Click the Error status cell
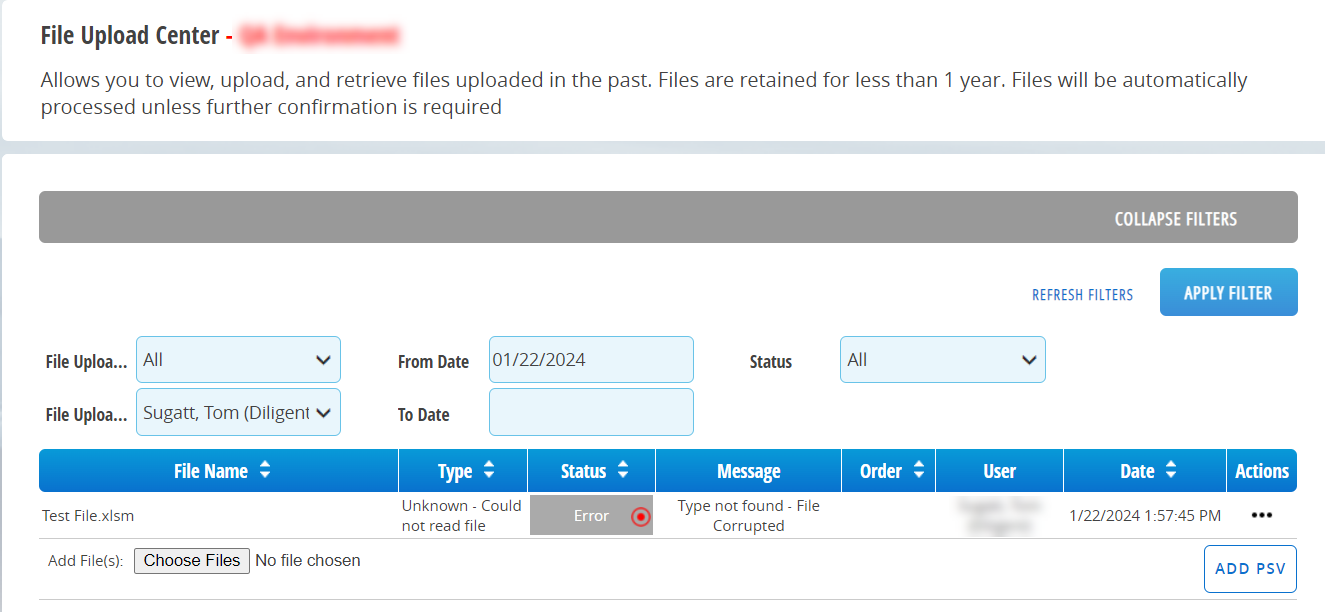This screenshot has height=612, width=1325. tap(591, 516)
